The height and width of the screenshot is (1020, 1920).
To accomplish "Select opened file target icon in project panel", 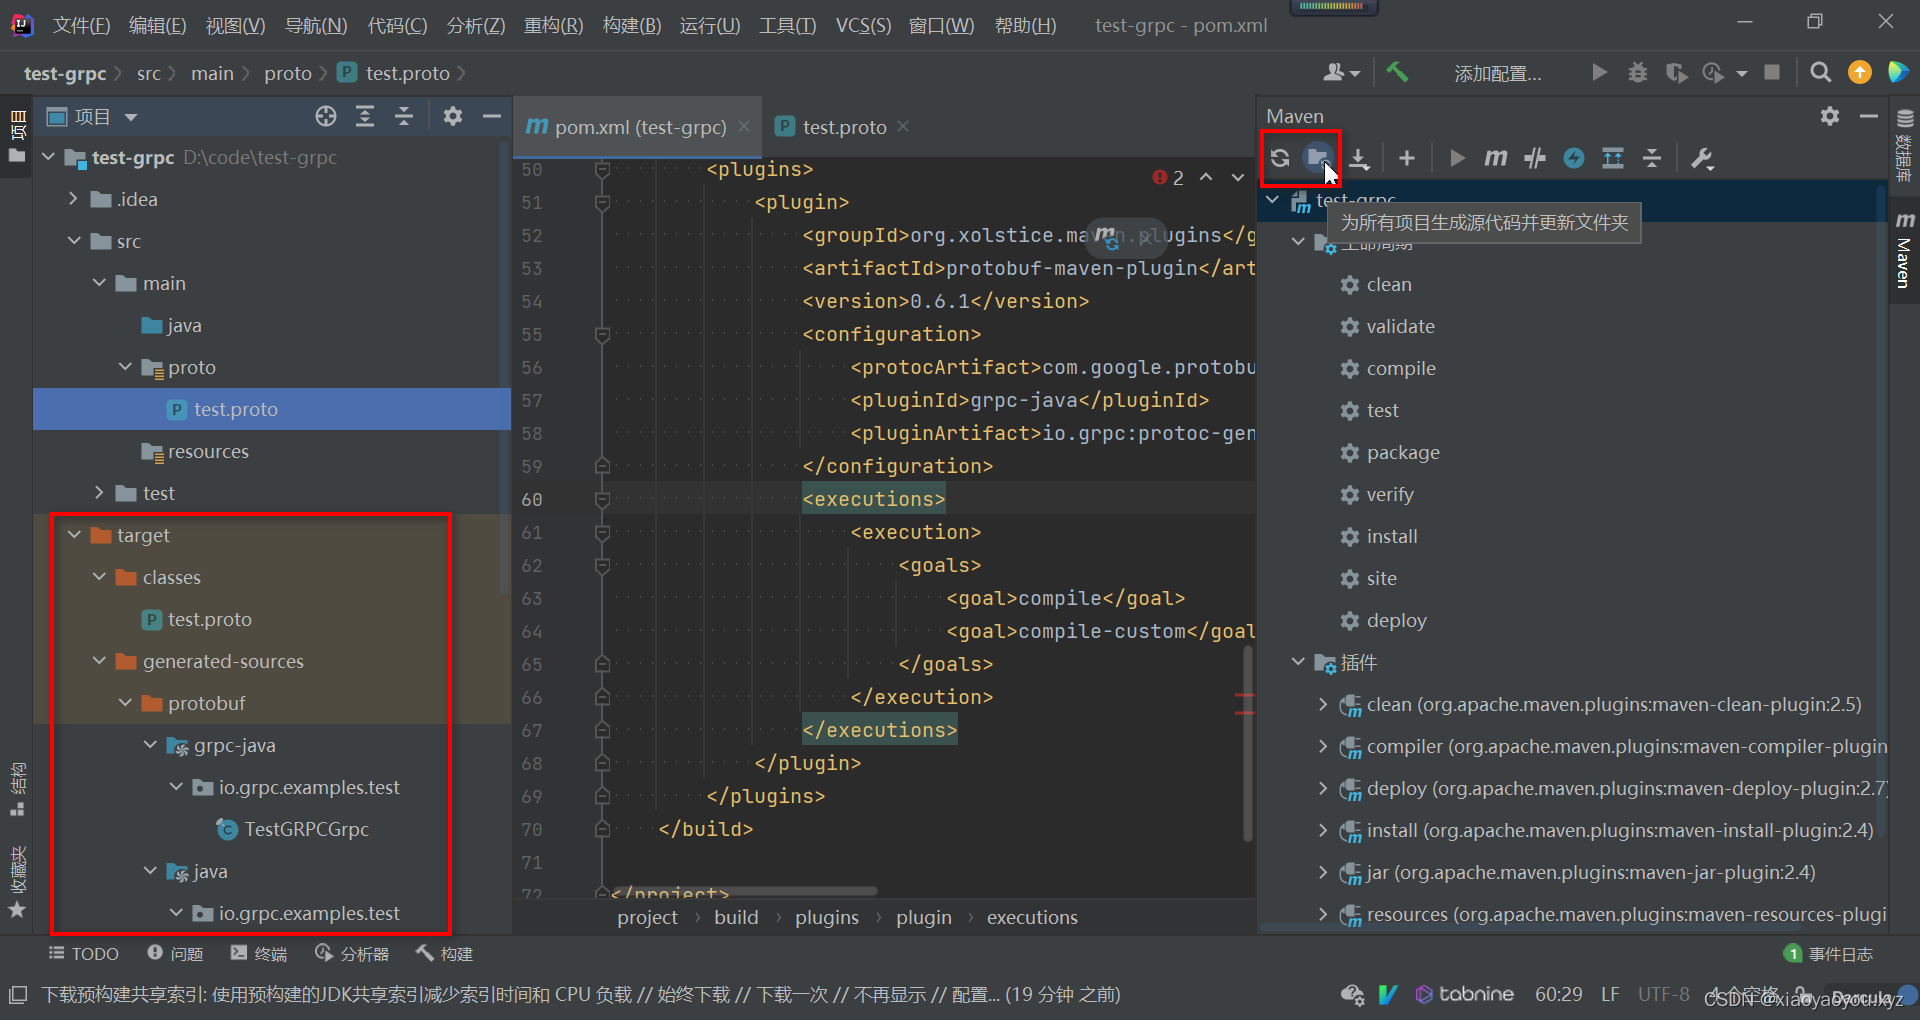I will pos(326,117).
